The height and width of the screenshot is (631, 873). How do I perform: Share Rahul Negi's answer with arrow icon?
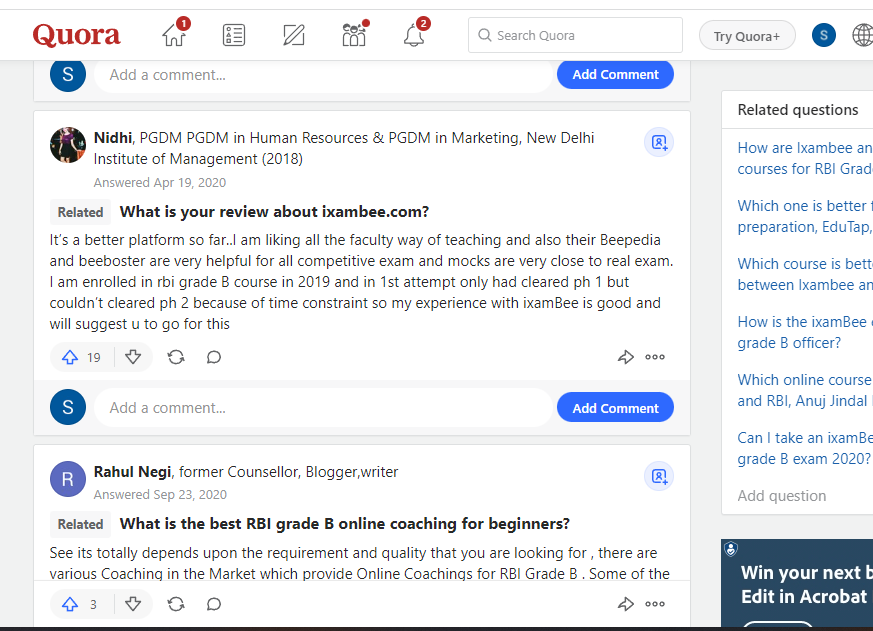(x=626, y=604)
